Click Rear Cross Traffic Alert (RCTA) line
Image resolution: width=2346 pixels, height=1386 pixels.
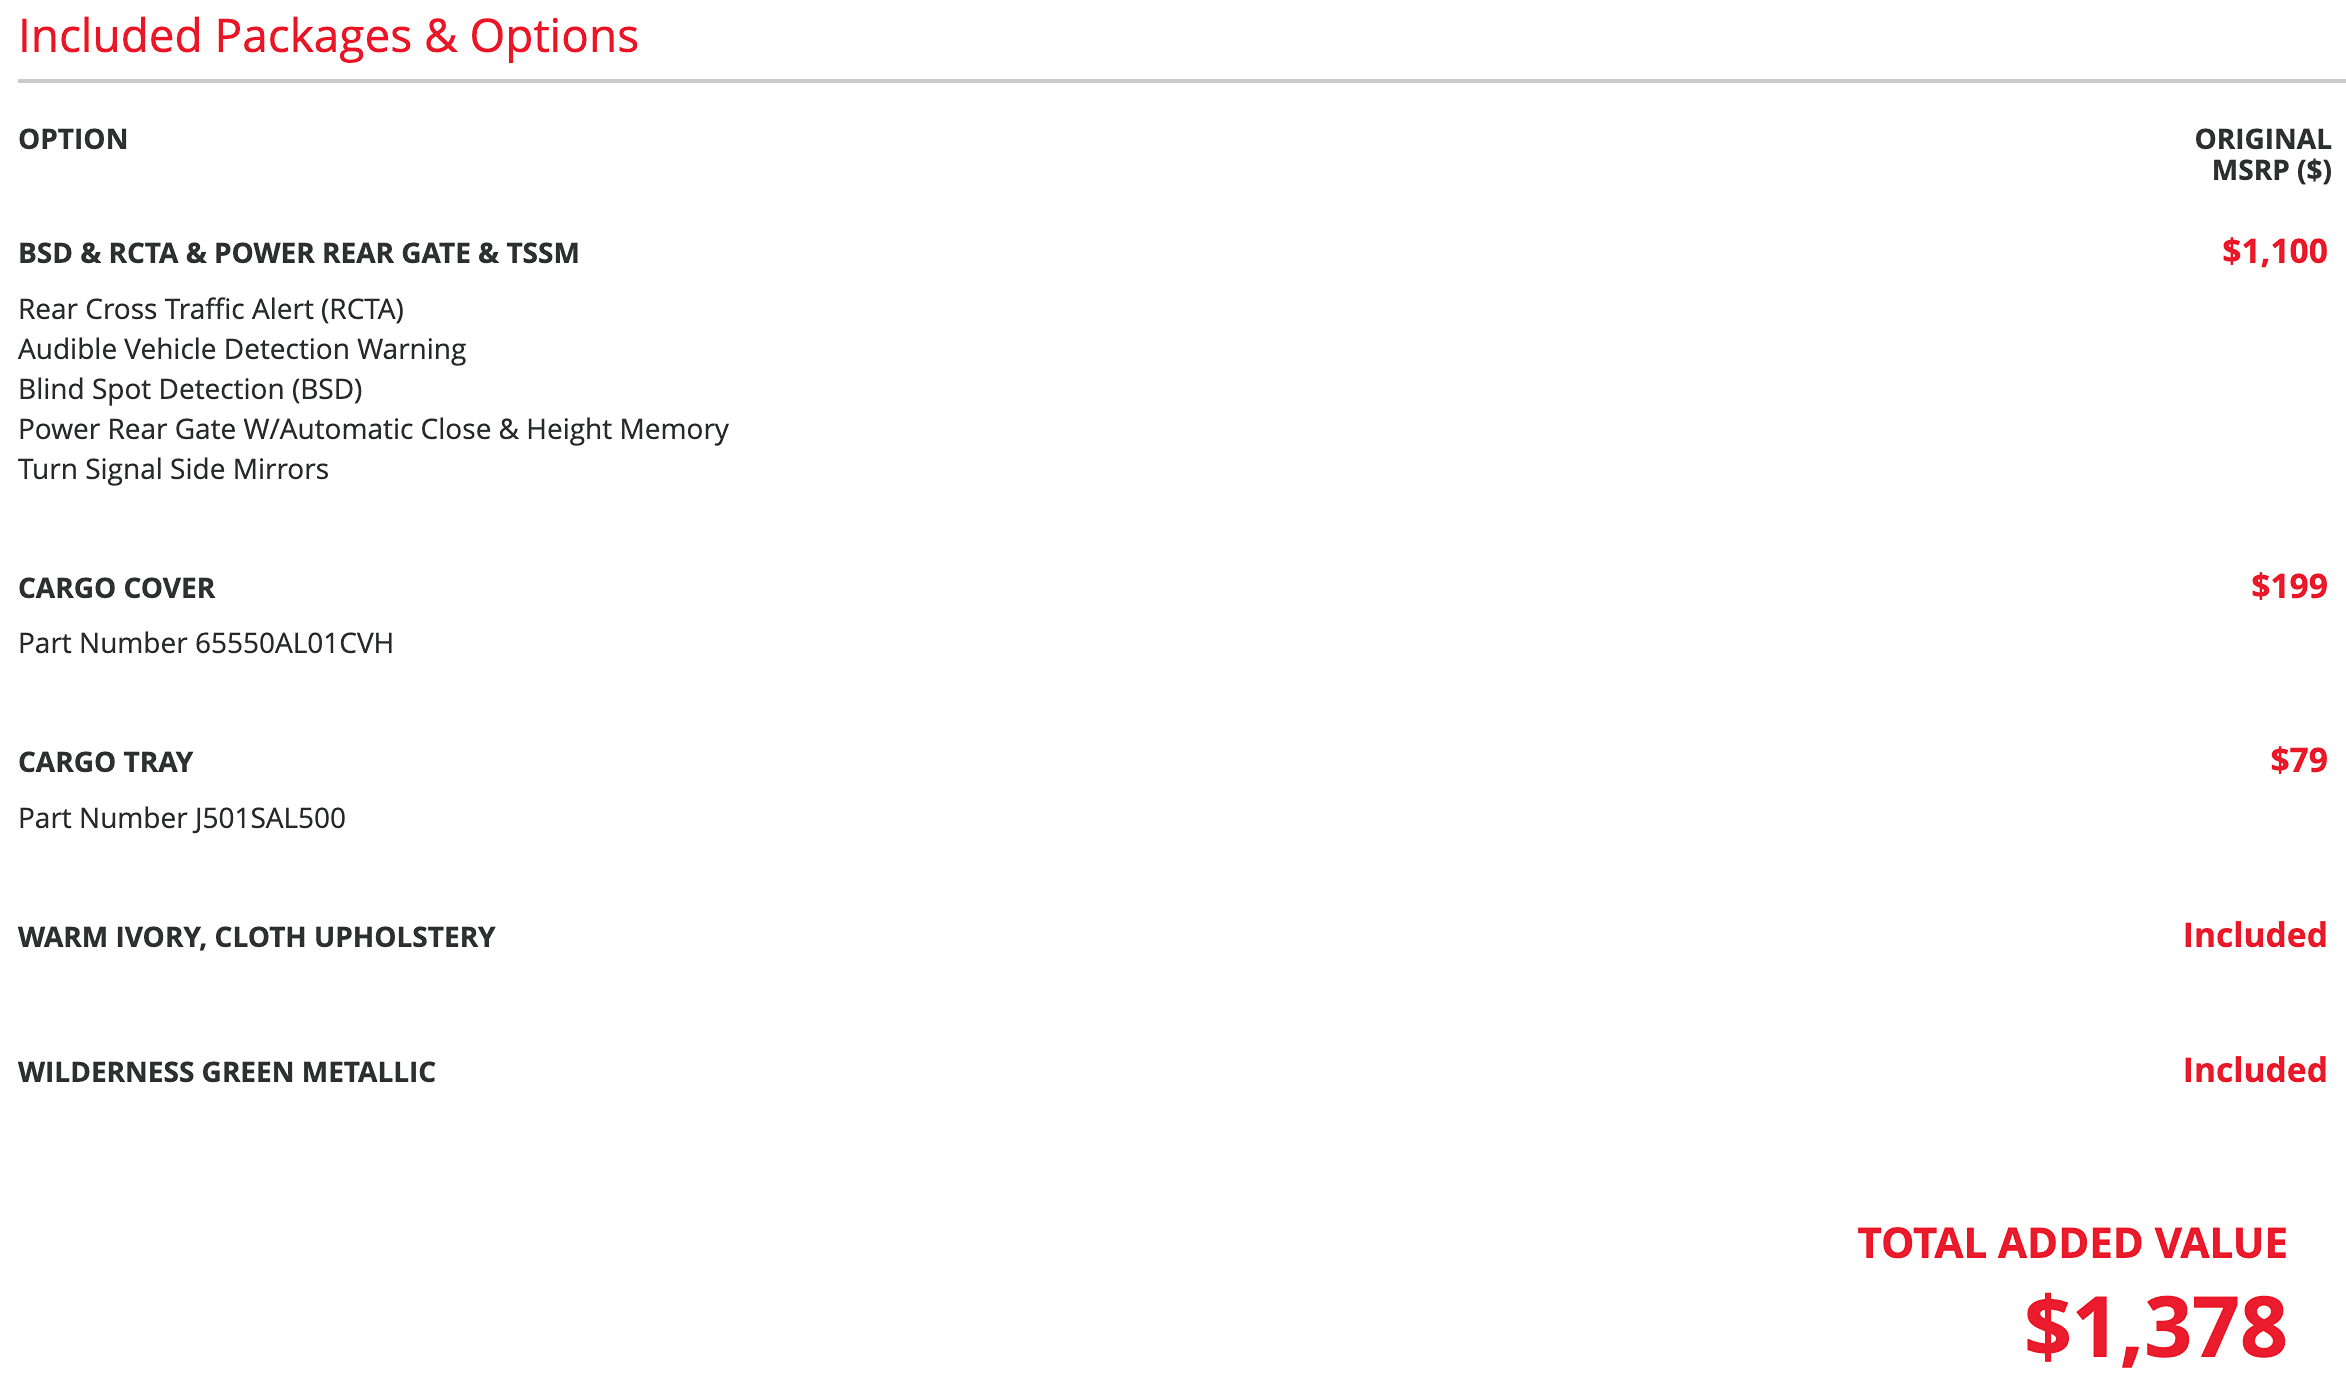211,309
